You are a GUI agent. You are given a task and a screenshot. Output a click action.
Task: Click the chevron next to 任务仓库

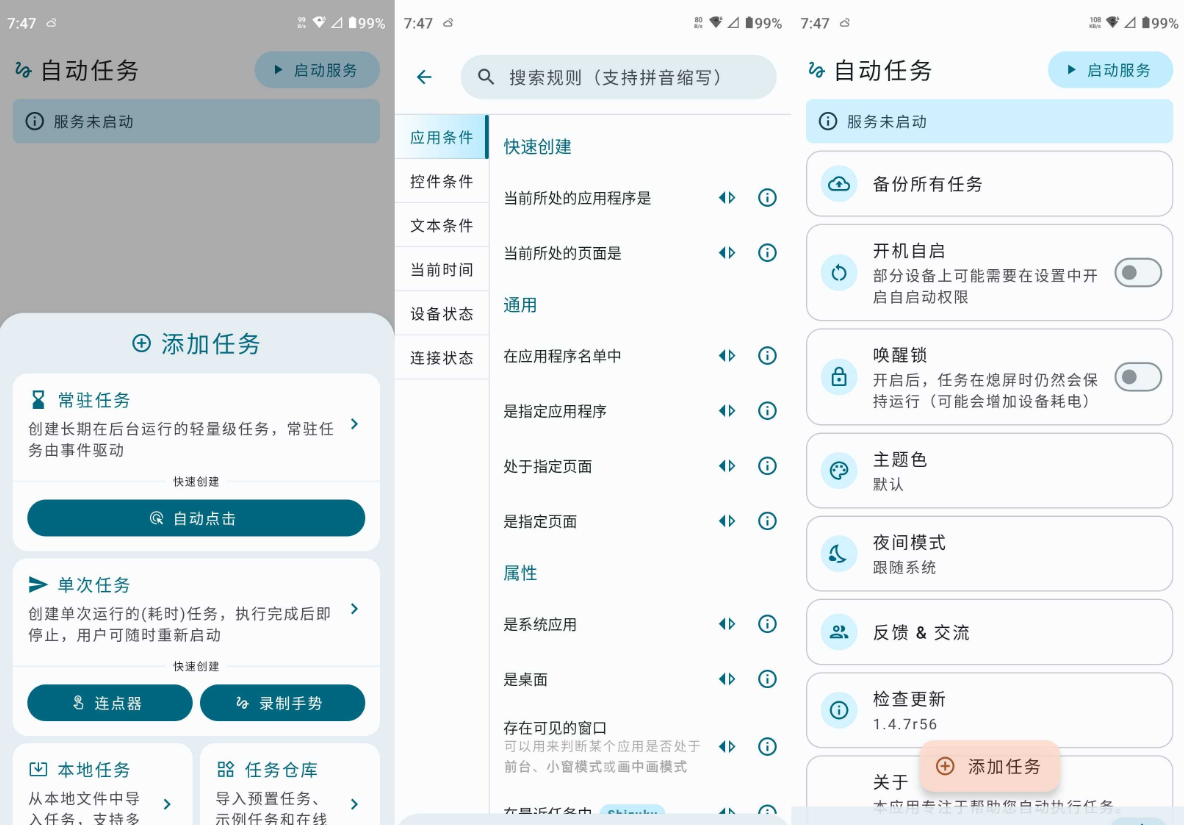[355, 805]
